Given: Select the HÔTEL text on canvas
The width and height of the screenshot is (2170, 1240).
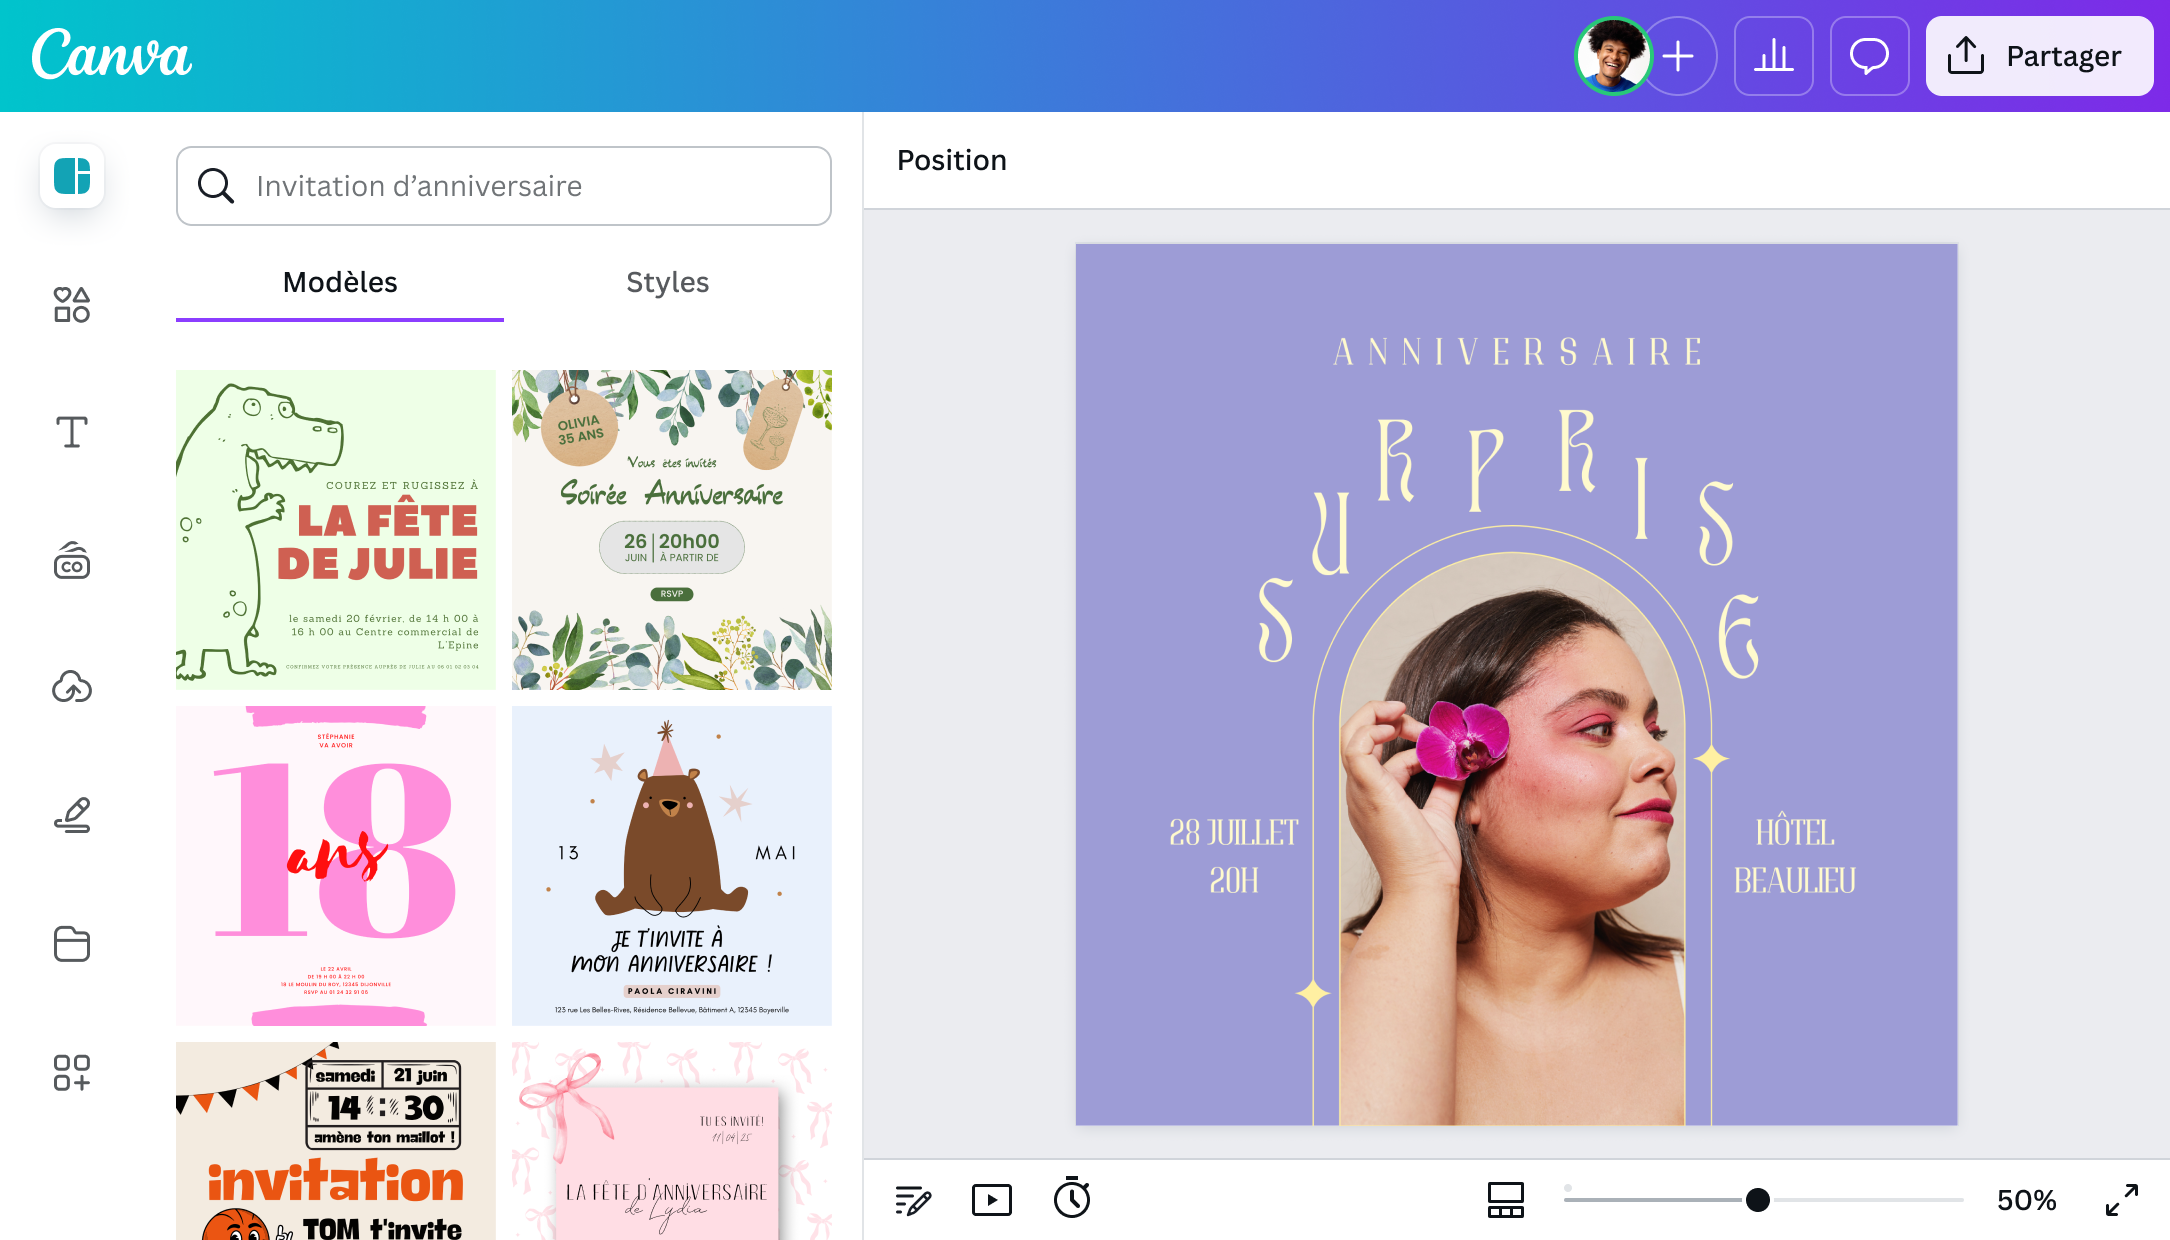Looking at the screenshot, I should point(1795,832).
